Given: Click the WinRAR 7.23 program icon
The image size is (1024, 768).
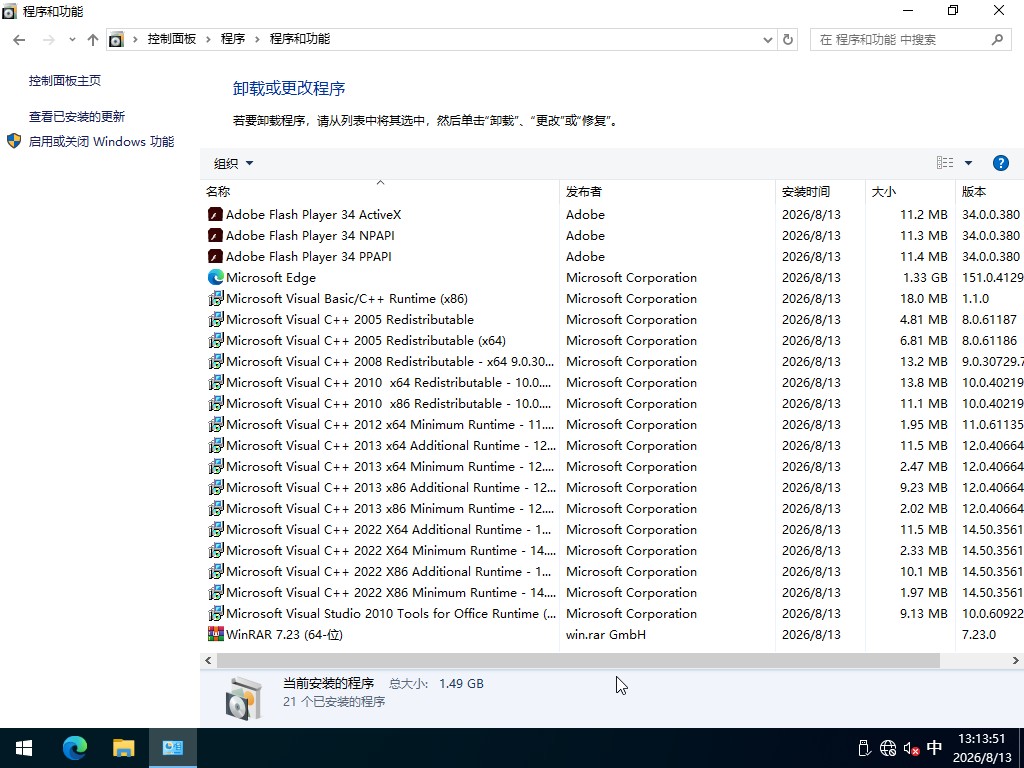Looking at the screenshot, I should pos(215,634).
